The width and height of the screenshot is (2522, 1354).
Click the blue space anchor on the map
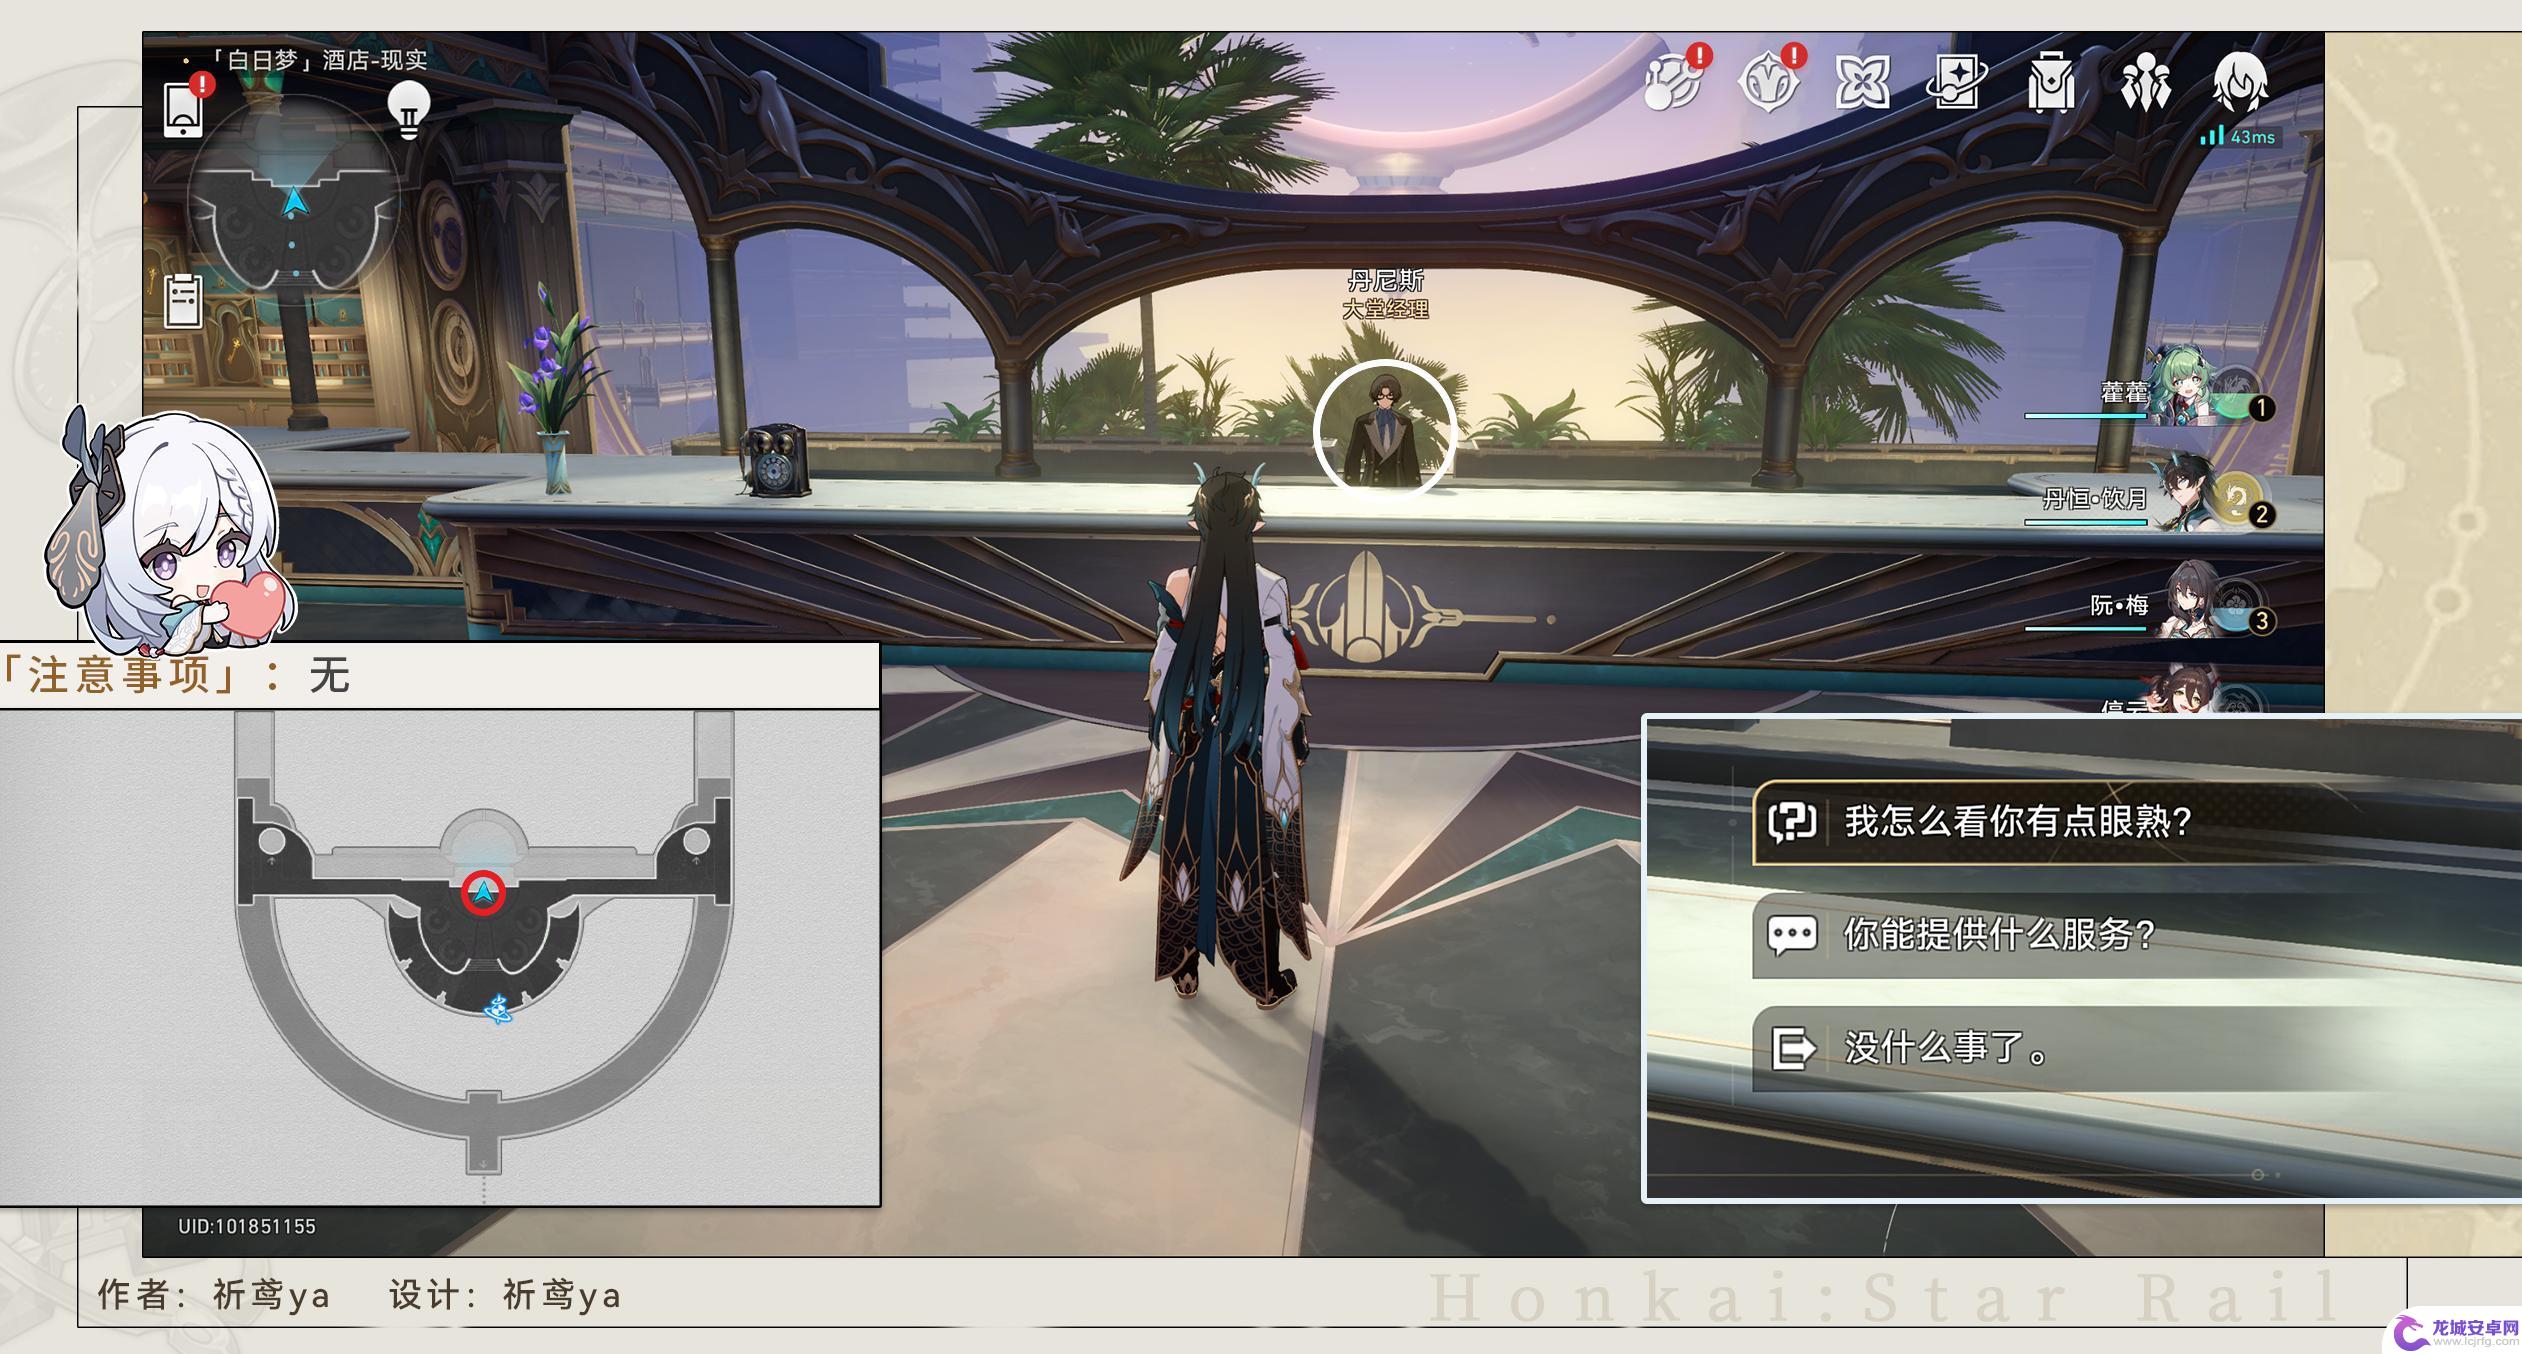tap(499, 1009)
